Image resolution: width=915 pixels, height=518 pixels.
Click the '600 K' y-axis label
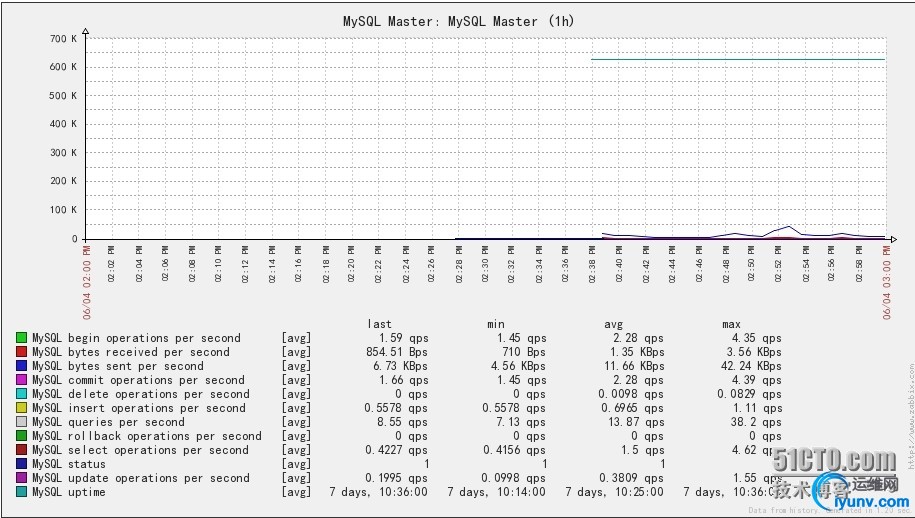[x=63, y=68]
